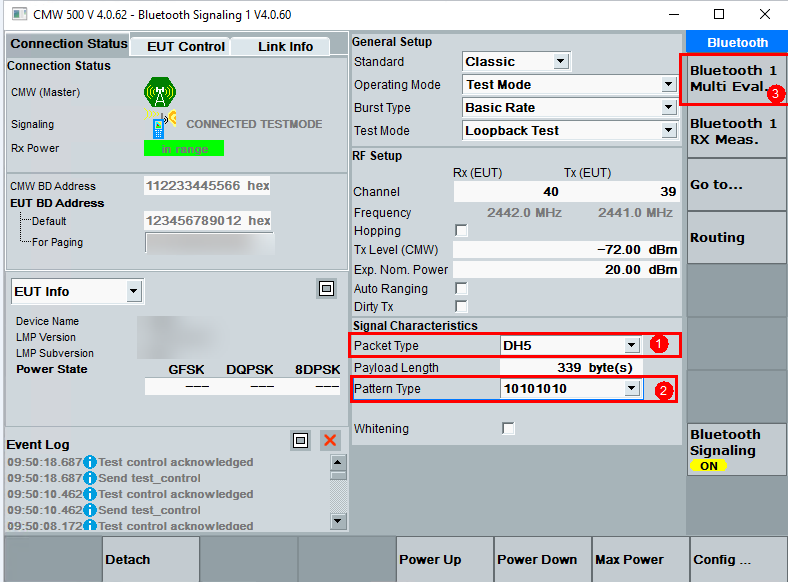Click the DQPSK power state column header

click(250, 370)
